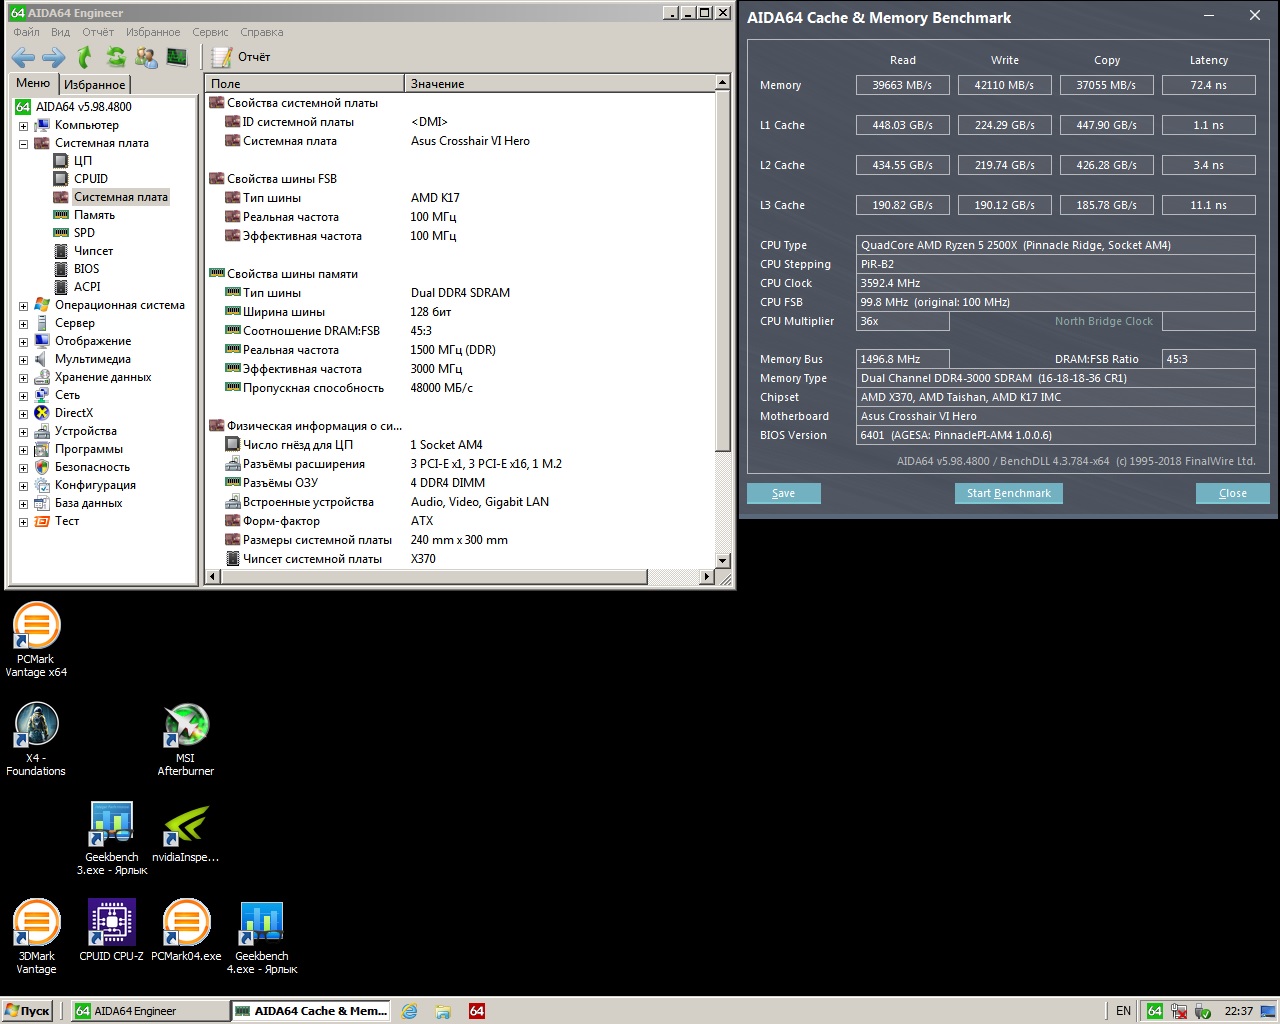Viewport: 1280px width, 1024px height.
Task: Open the Отчёт menu in menu bar
Action: coord(98,32)
